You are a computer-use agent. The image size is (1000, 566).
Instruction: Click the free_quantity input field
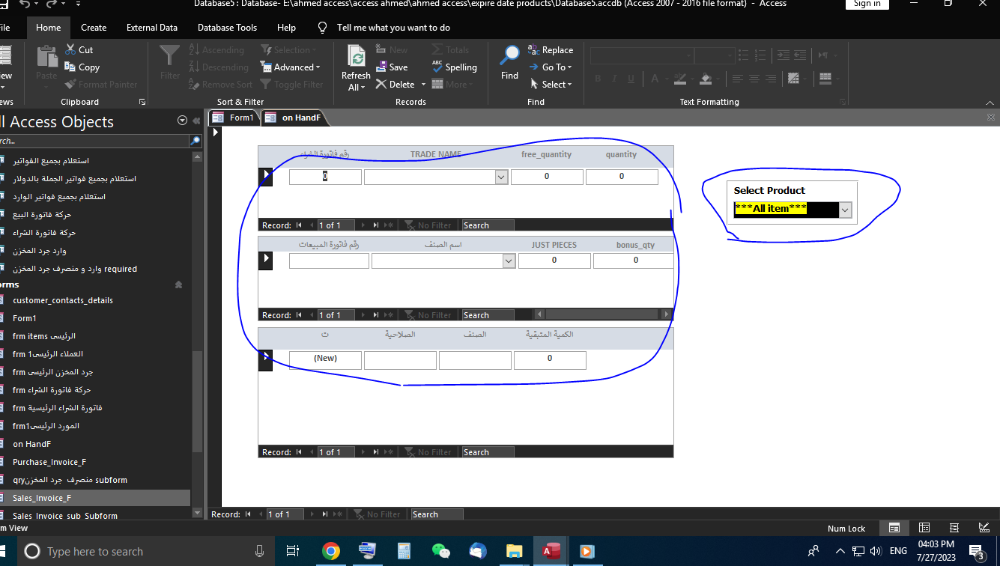click(547, 177)
